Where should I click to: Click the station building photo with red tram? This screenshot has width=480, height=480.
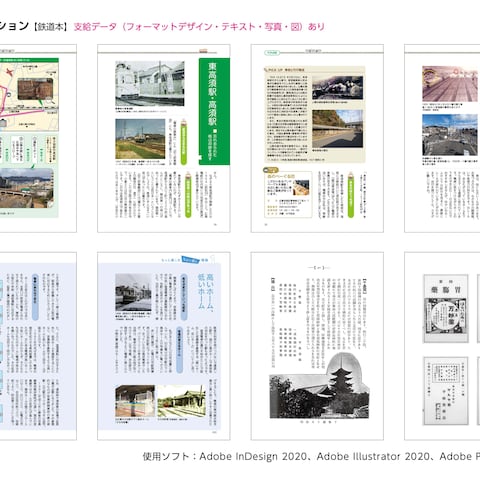point(181,401)
